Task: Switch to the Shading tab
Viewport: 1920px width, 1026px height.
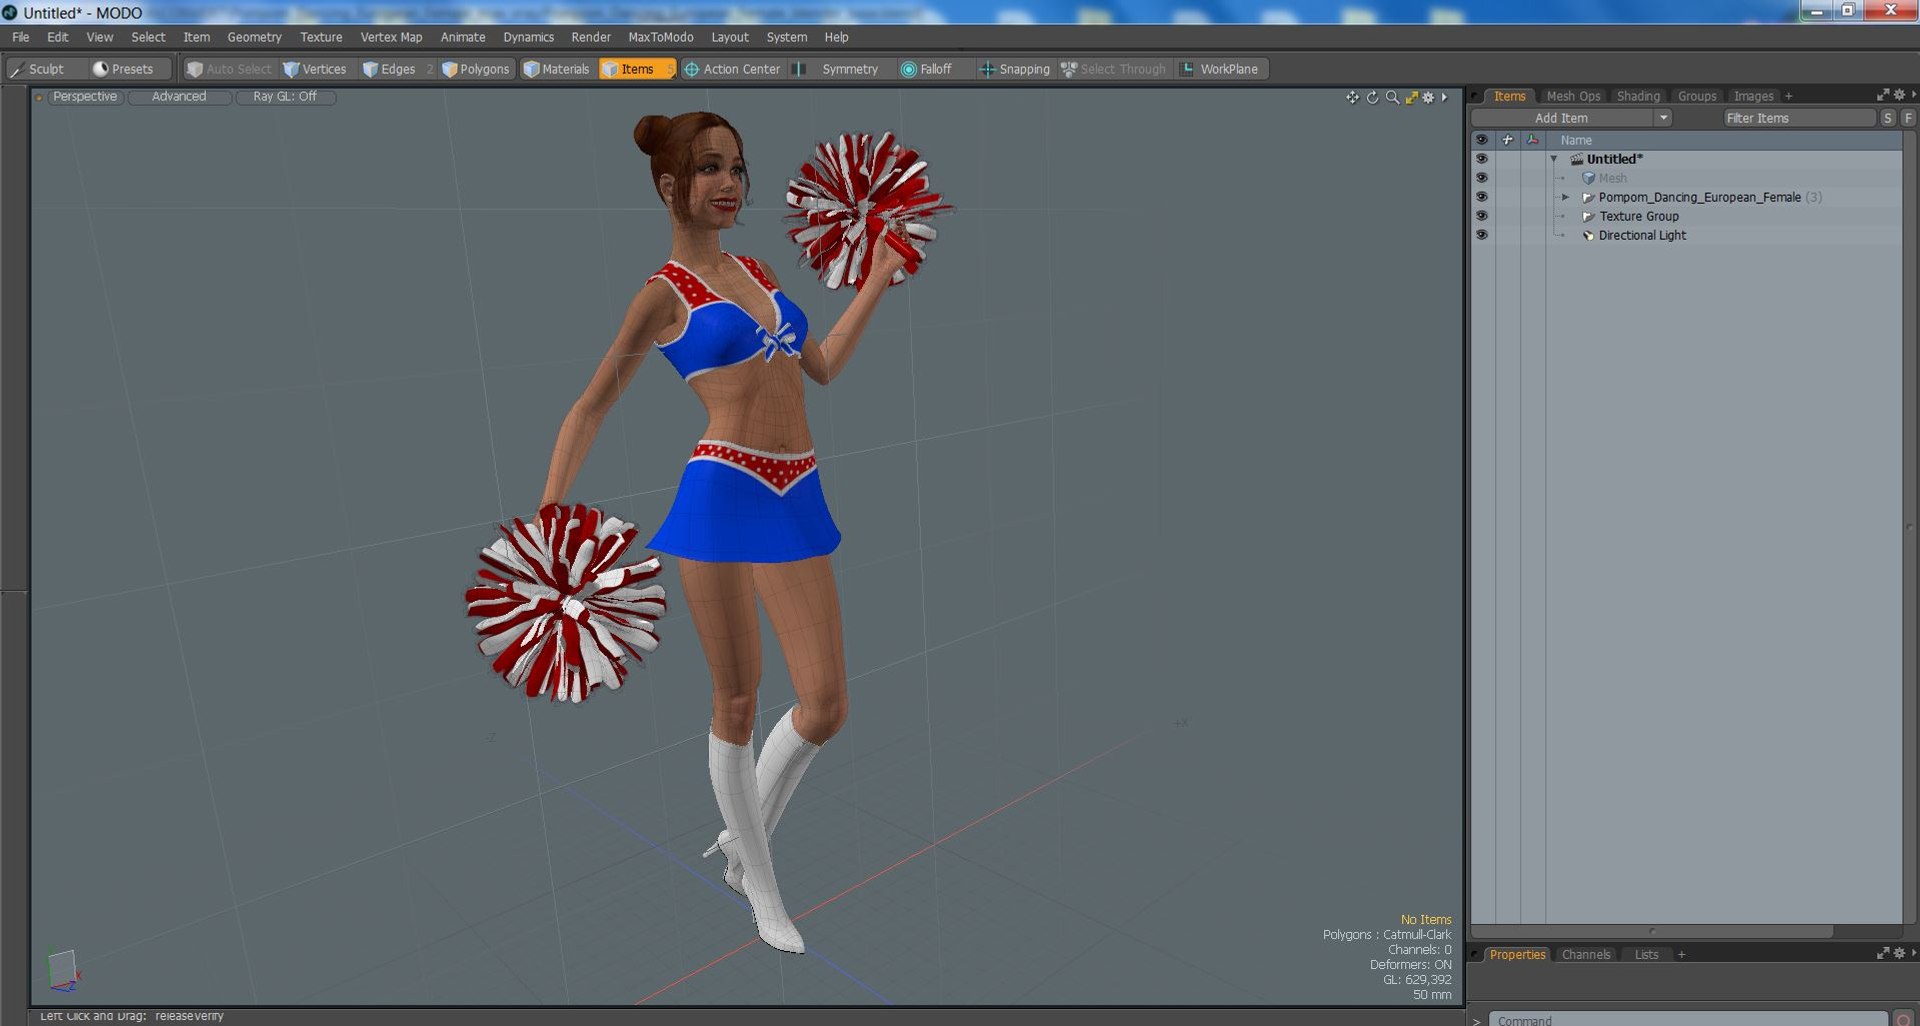Action: tap(1638, 96)
